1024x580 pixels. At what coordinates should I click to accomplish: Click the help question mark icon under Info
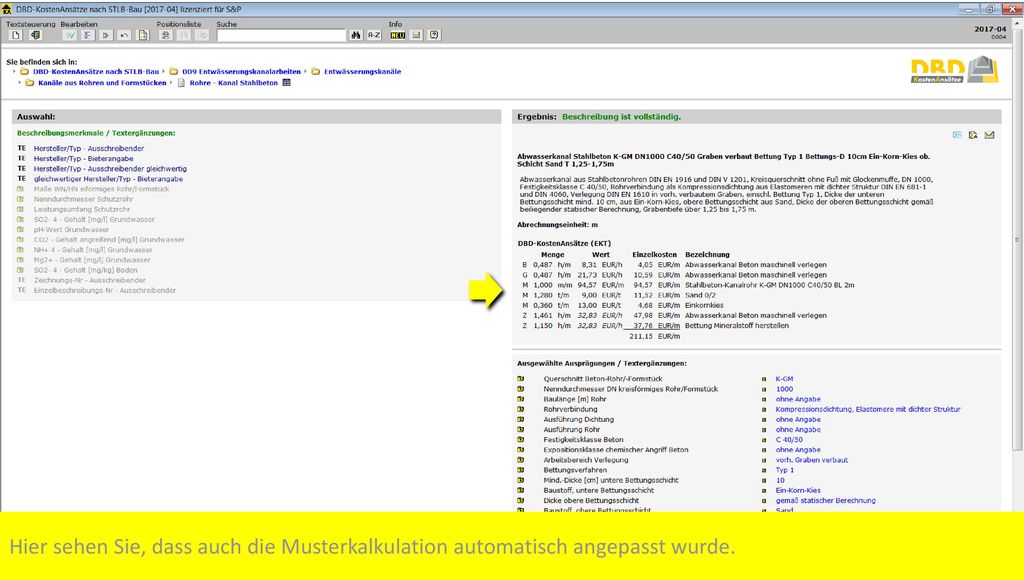tap(434, 35)
